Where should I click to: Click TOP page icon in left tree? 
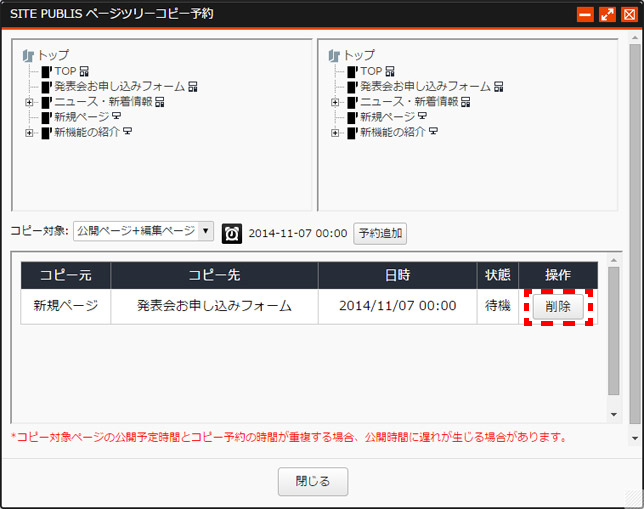point(46,72)
